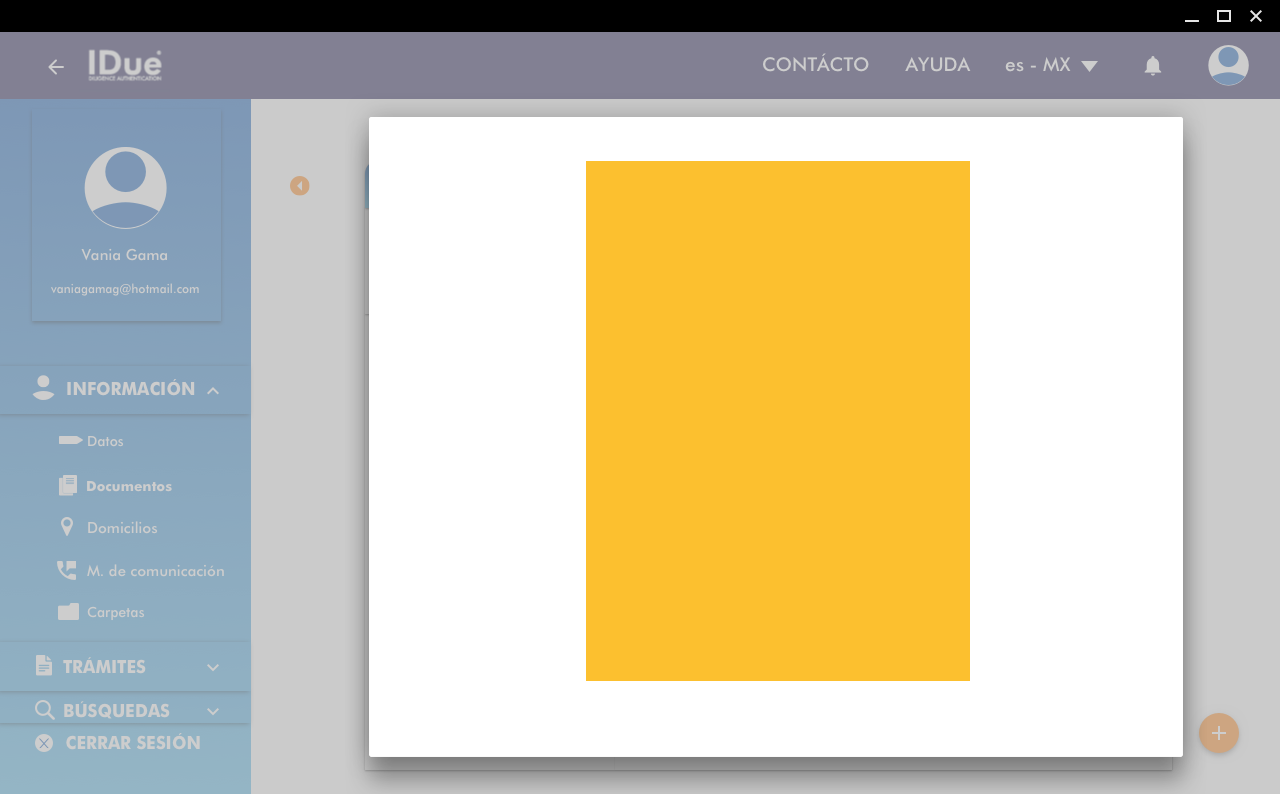The height and width of the screenshot is (794, 1280).
Task: Open the user avatar menu in header
Action: [1227, 66]
